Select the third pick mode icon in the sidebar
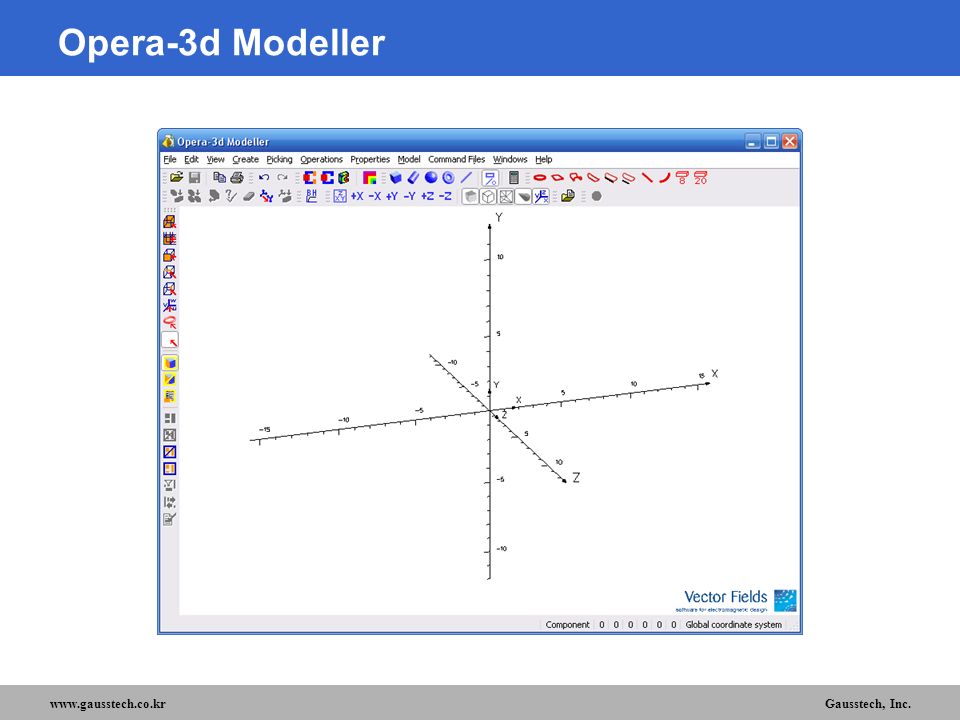 [x=170, y=255]
